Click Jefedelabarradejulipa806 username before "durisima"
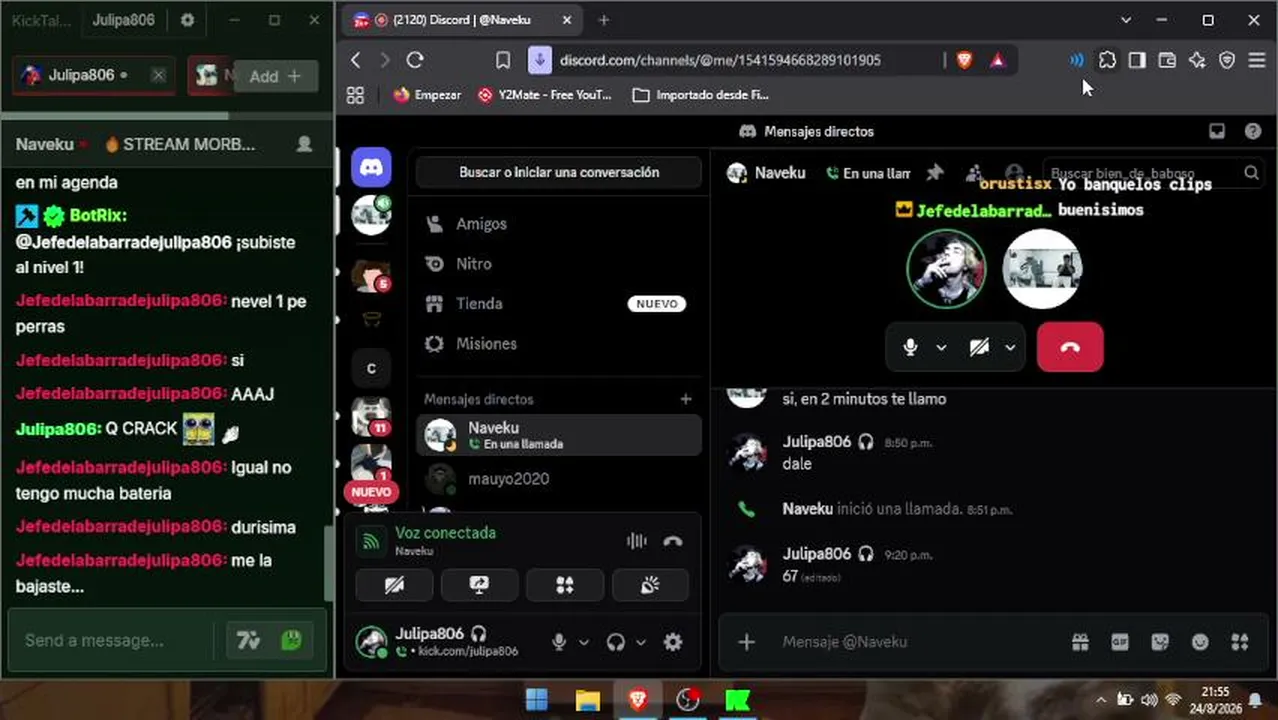1278x720 pixels. tap(121, 527)
